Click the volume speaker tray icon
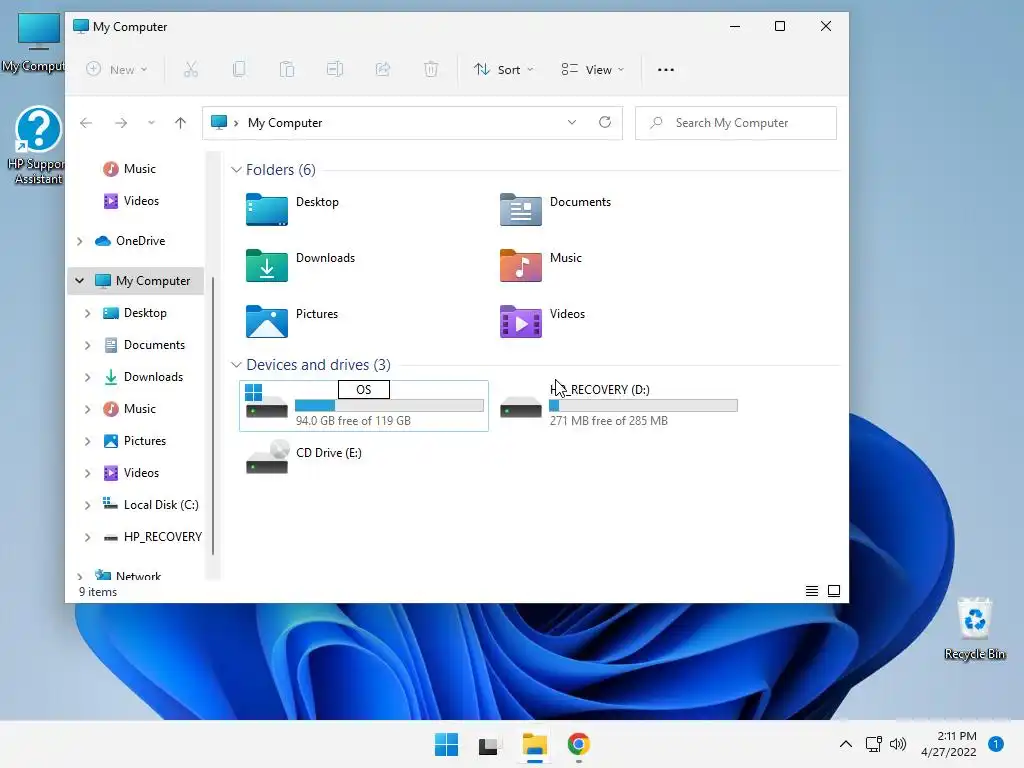 tap(898, 744)
